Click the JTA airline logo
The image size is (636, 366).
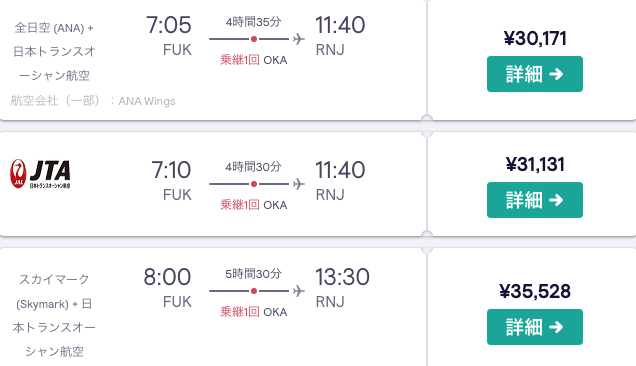point(40,174)
